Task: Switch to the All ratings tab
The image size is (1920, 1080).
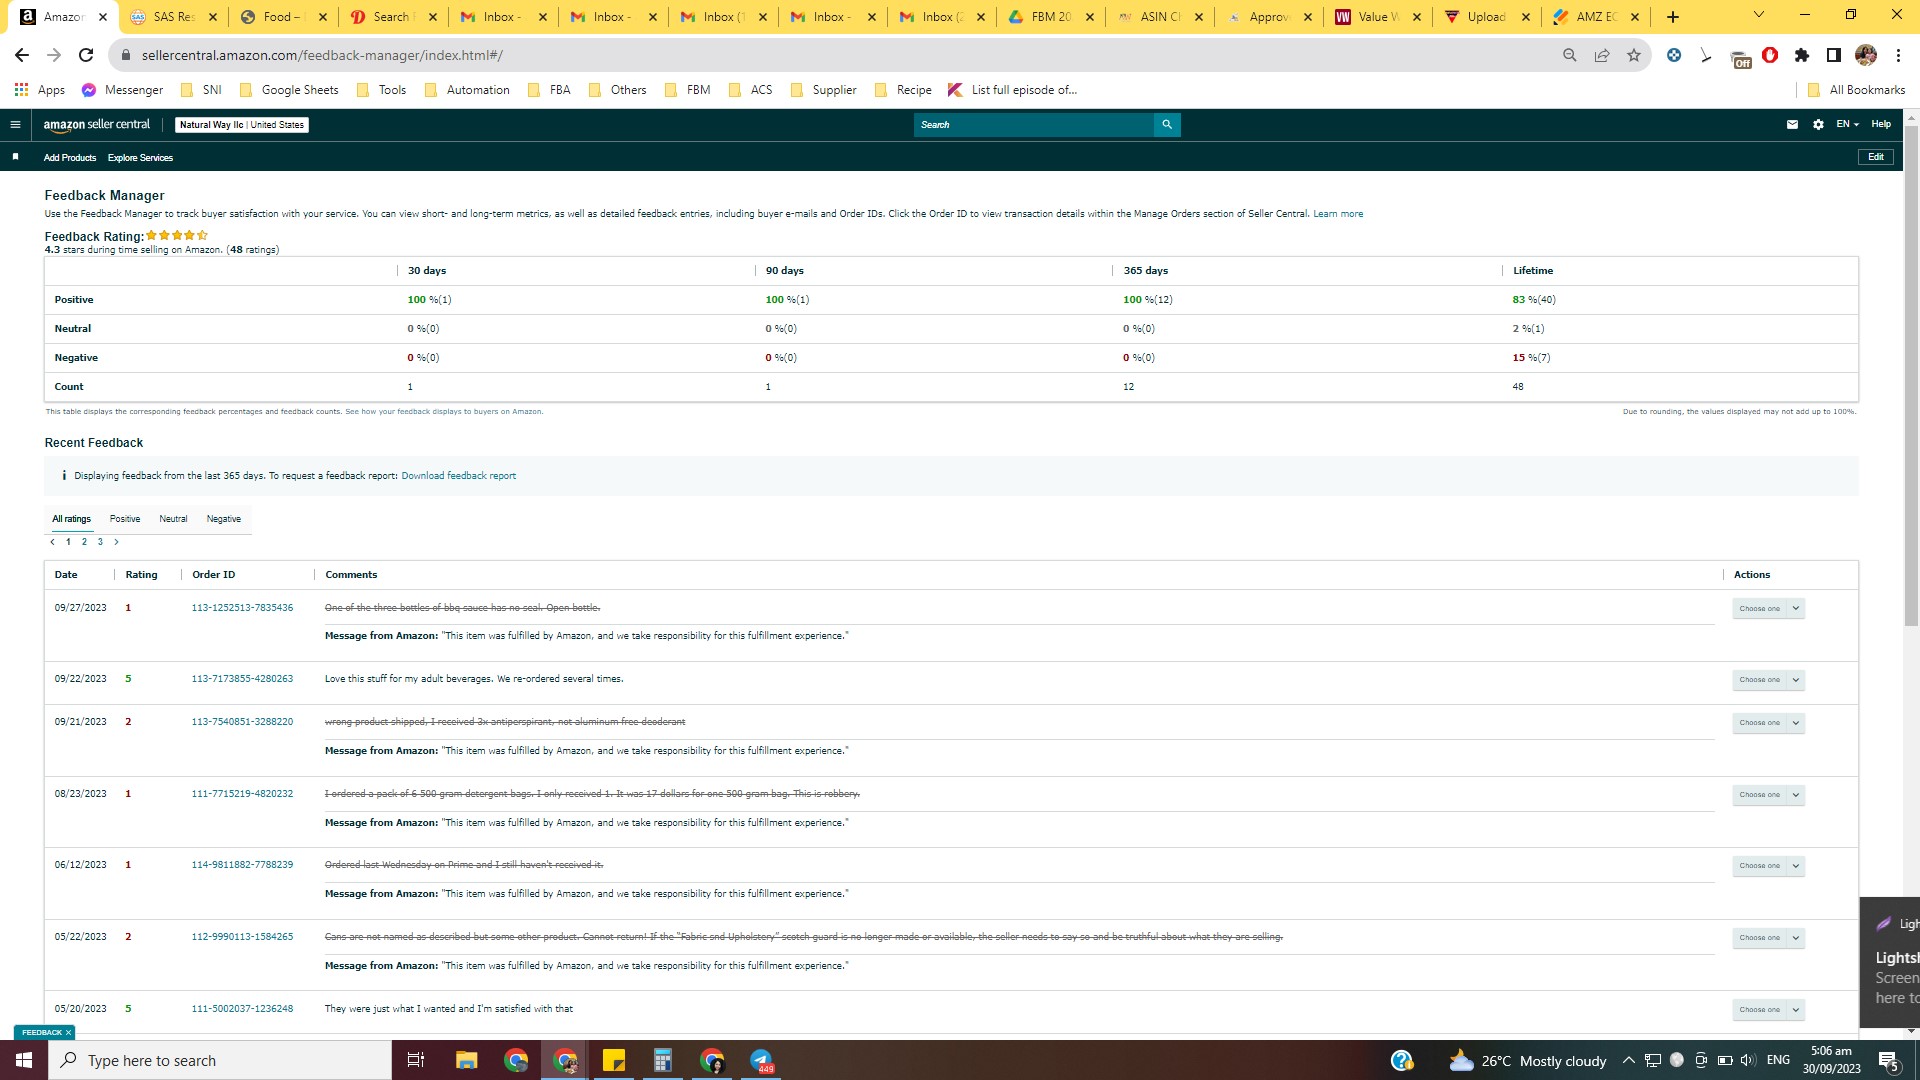Action: pyautogui.click(x=71, y=519)
